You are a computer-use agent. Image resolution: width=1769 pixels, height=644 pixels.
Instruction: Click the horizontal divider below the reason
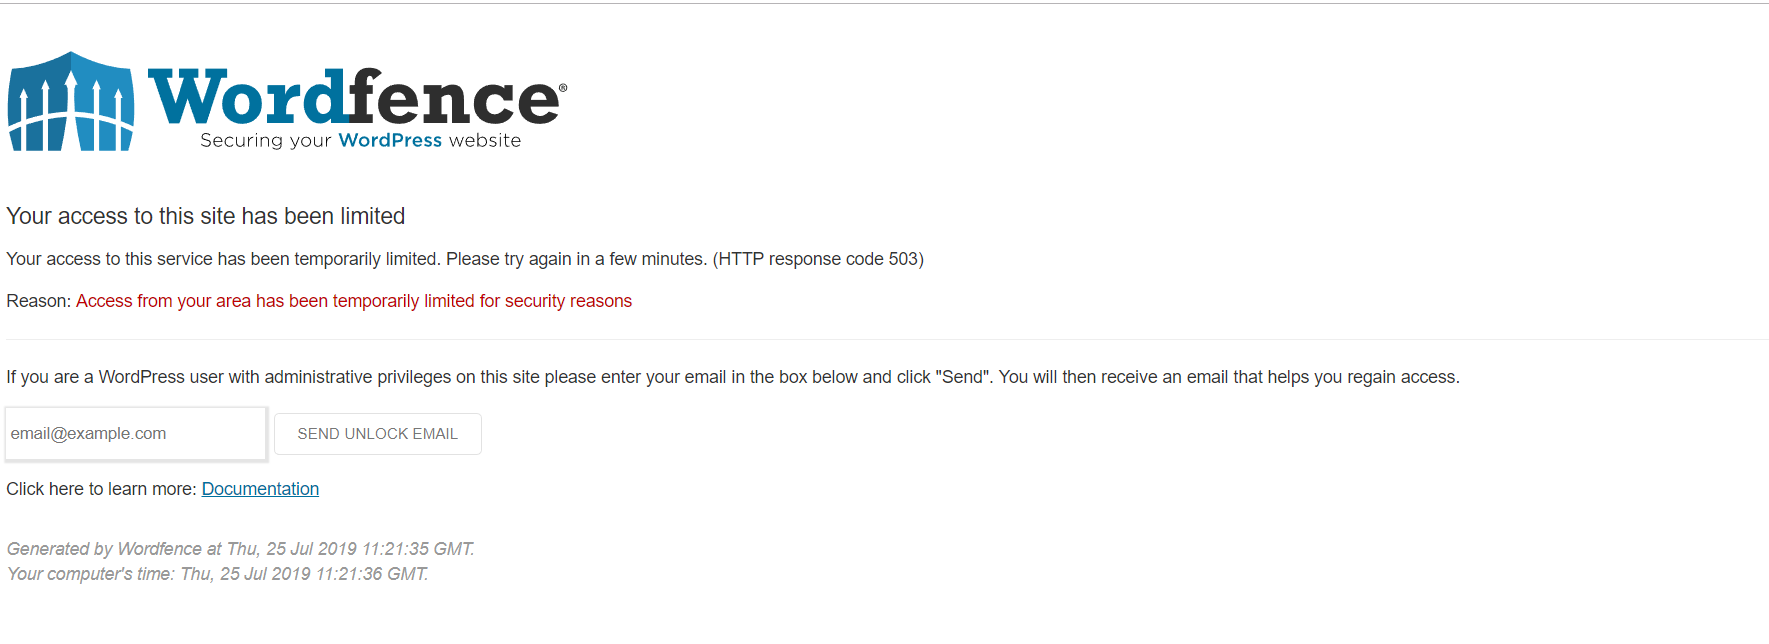[x=884, y=340]
